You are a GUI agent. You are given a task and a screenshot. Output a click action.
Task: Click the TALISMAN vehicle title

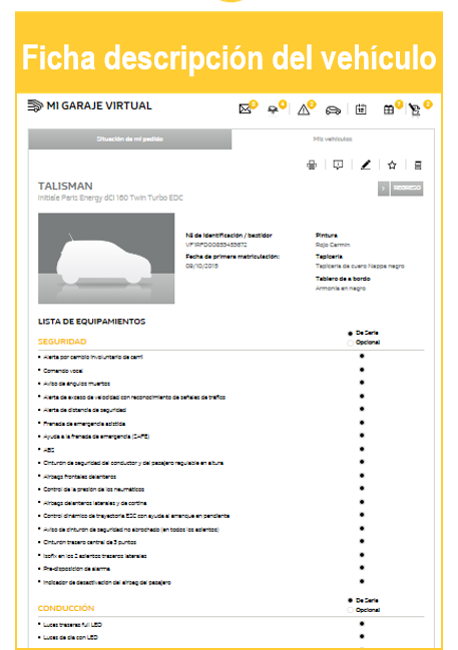(x=65, y=186)
